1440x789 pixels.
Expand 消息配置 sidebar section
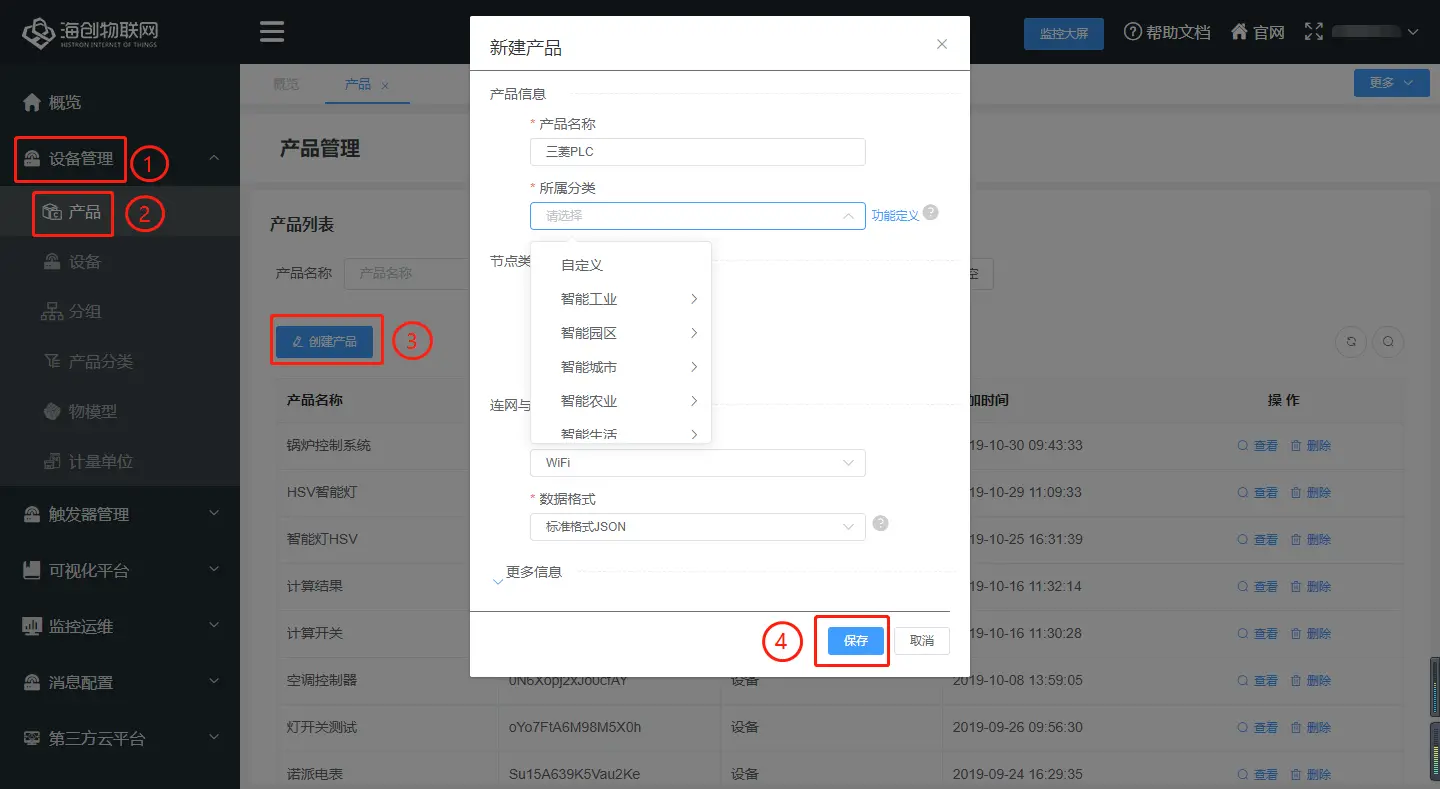tap(120, 682)
